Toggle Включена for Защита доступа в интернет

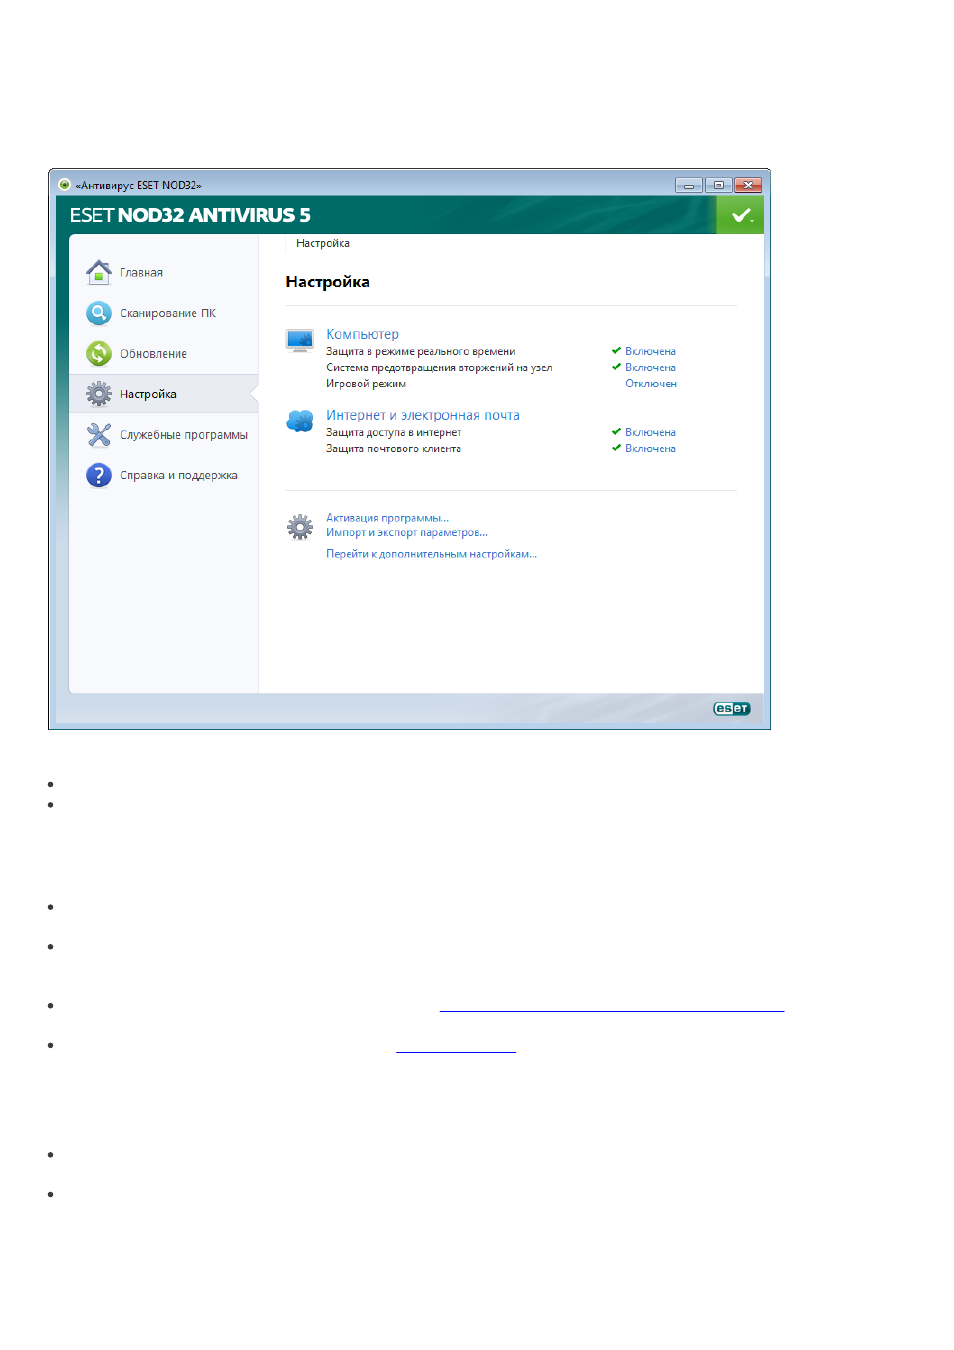coord(650,432)
